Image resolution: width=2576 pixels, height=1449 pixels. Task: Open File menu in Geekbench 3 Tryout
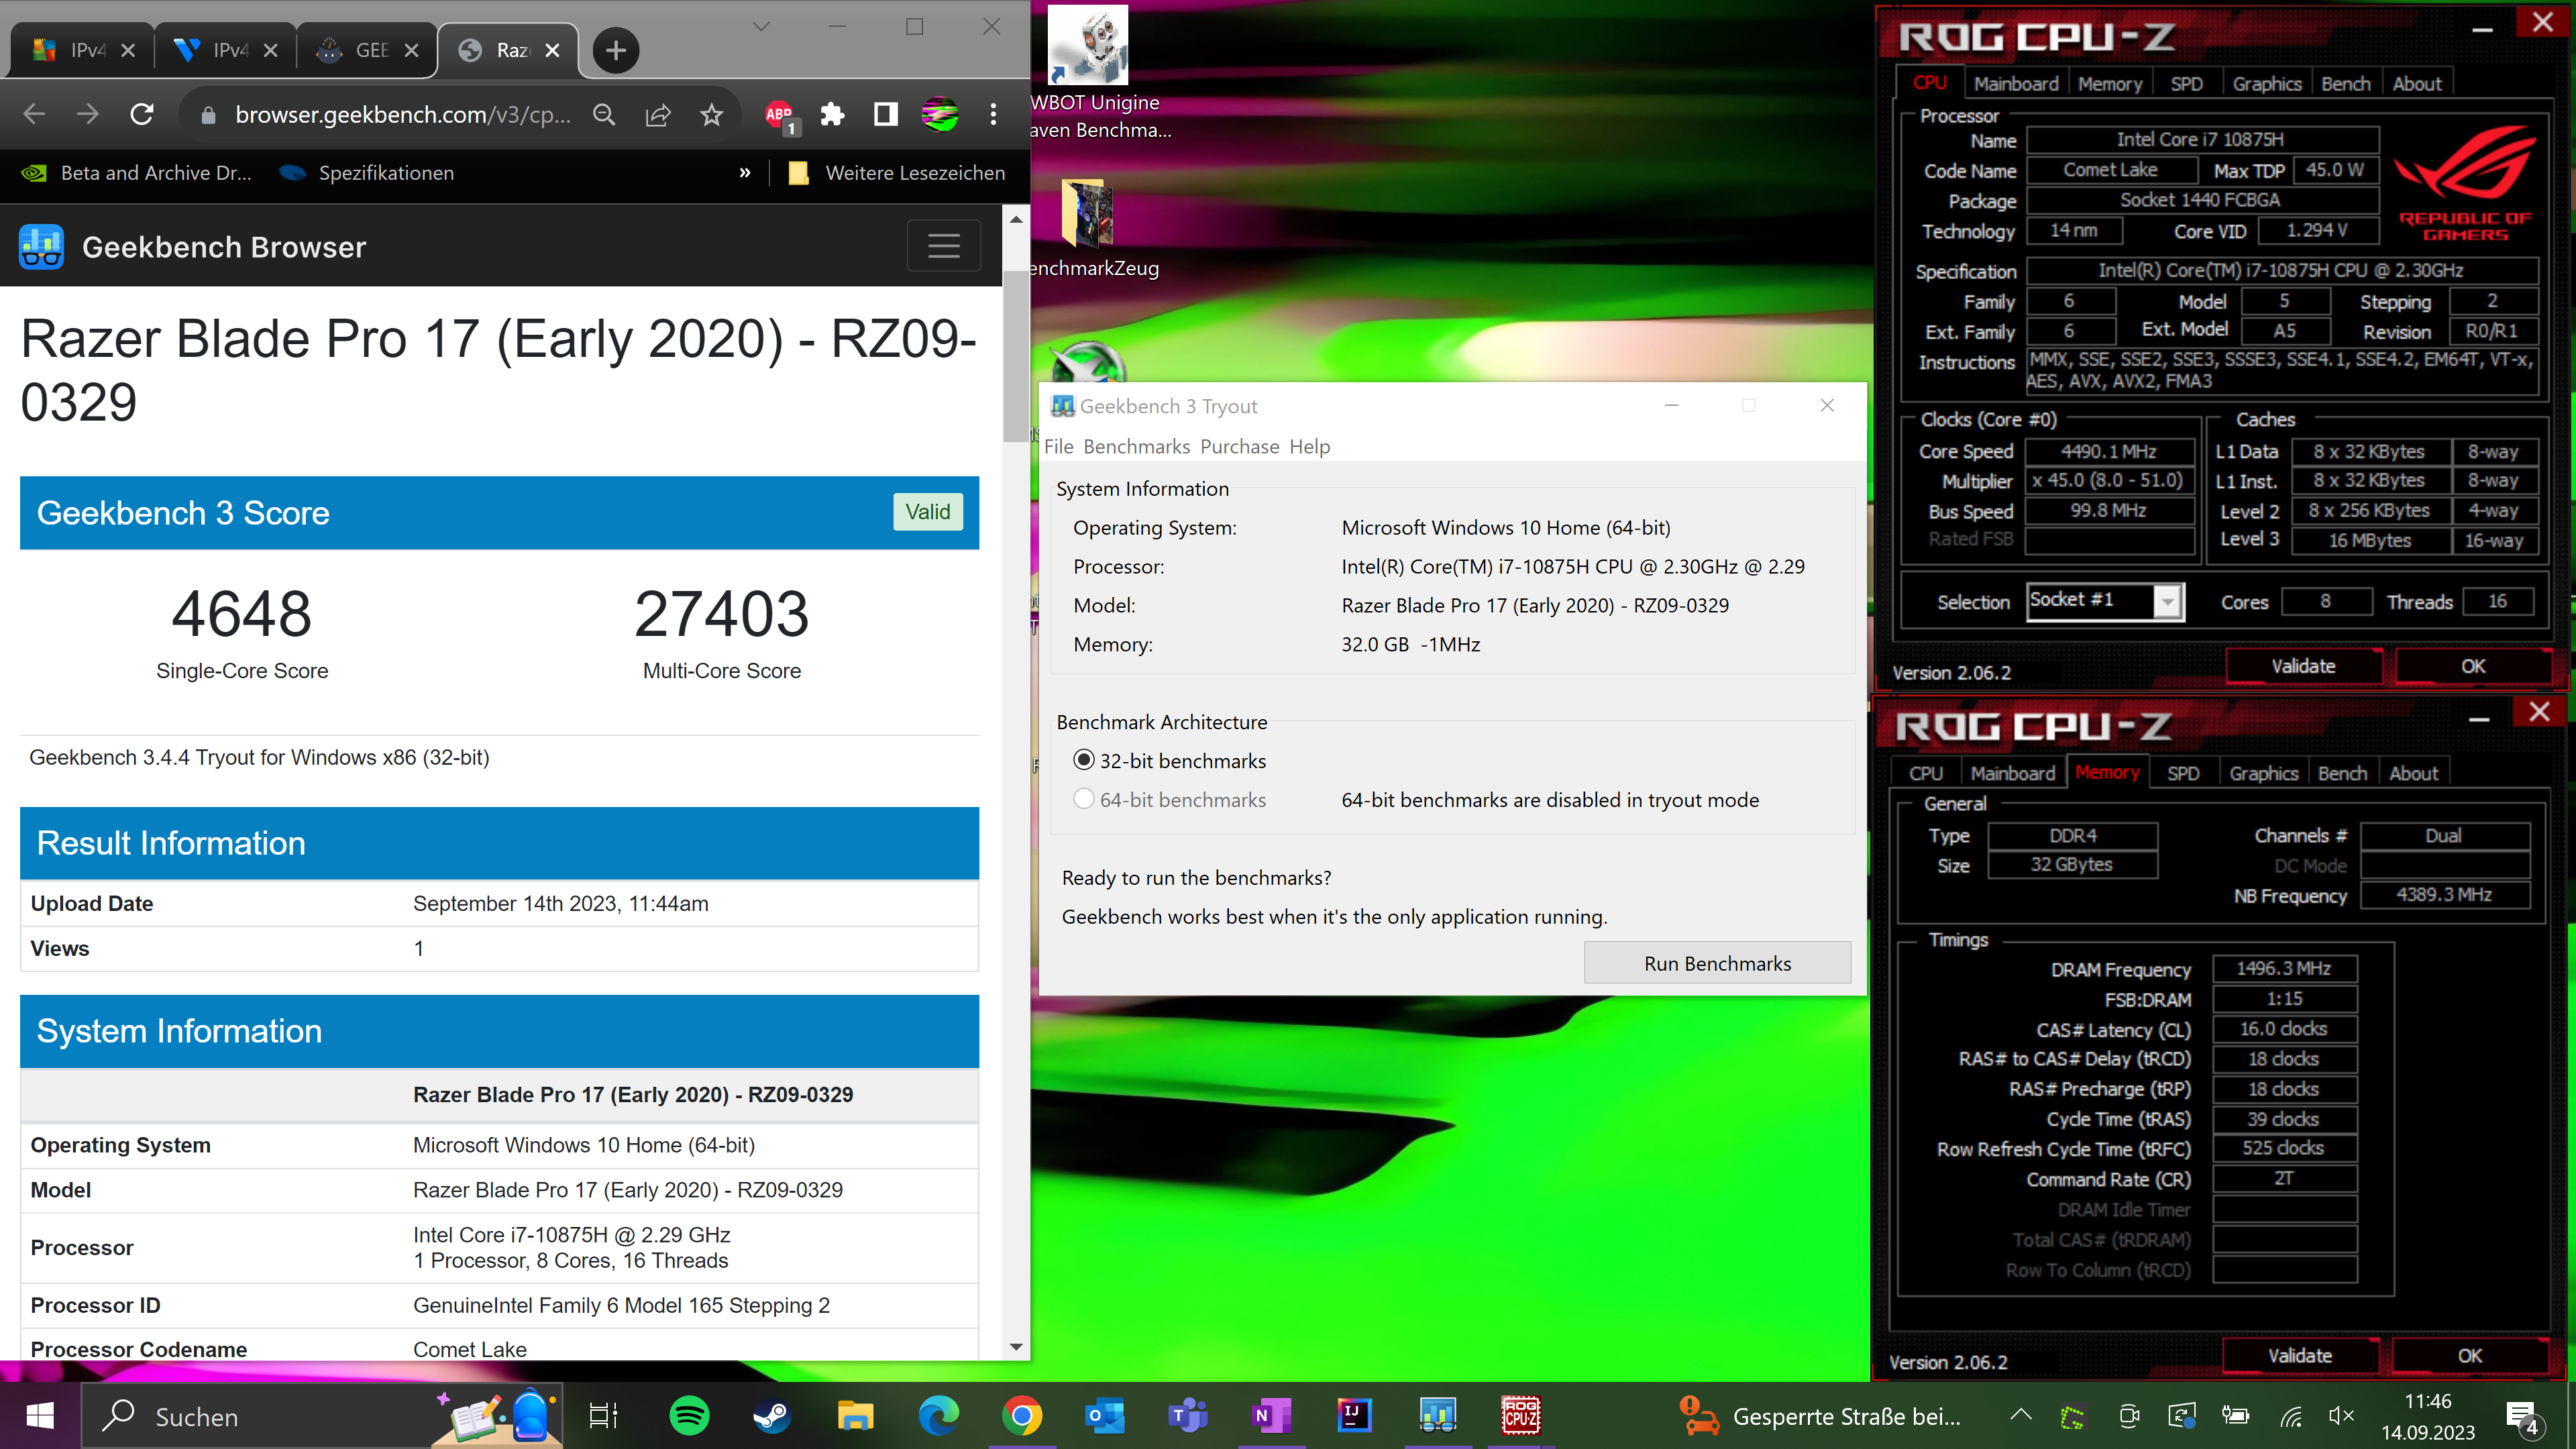click(1058, 446)
